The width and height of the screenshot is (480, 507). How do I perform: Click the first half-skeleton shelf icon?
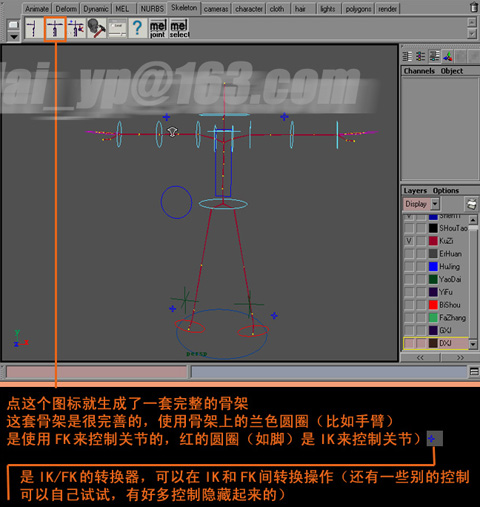click(x=33, y=28)
